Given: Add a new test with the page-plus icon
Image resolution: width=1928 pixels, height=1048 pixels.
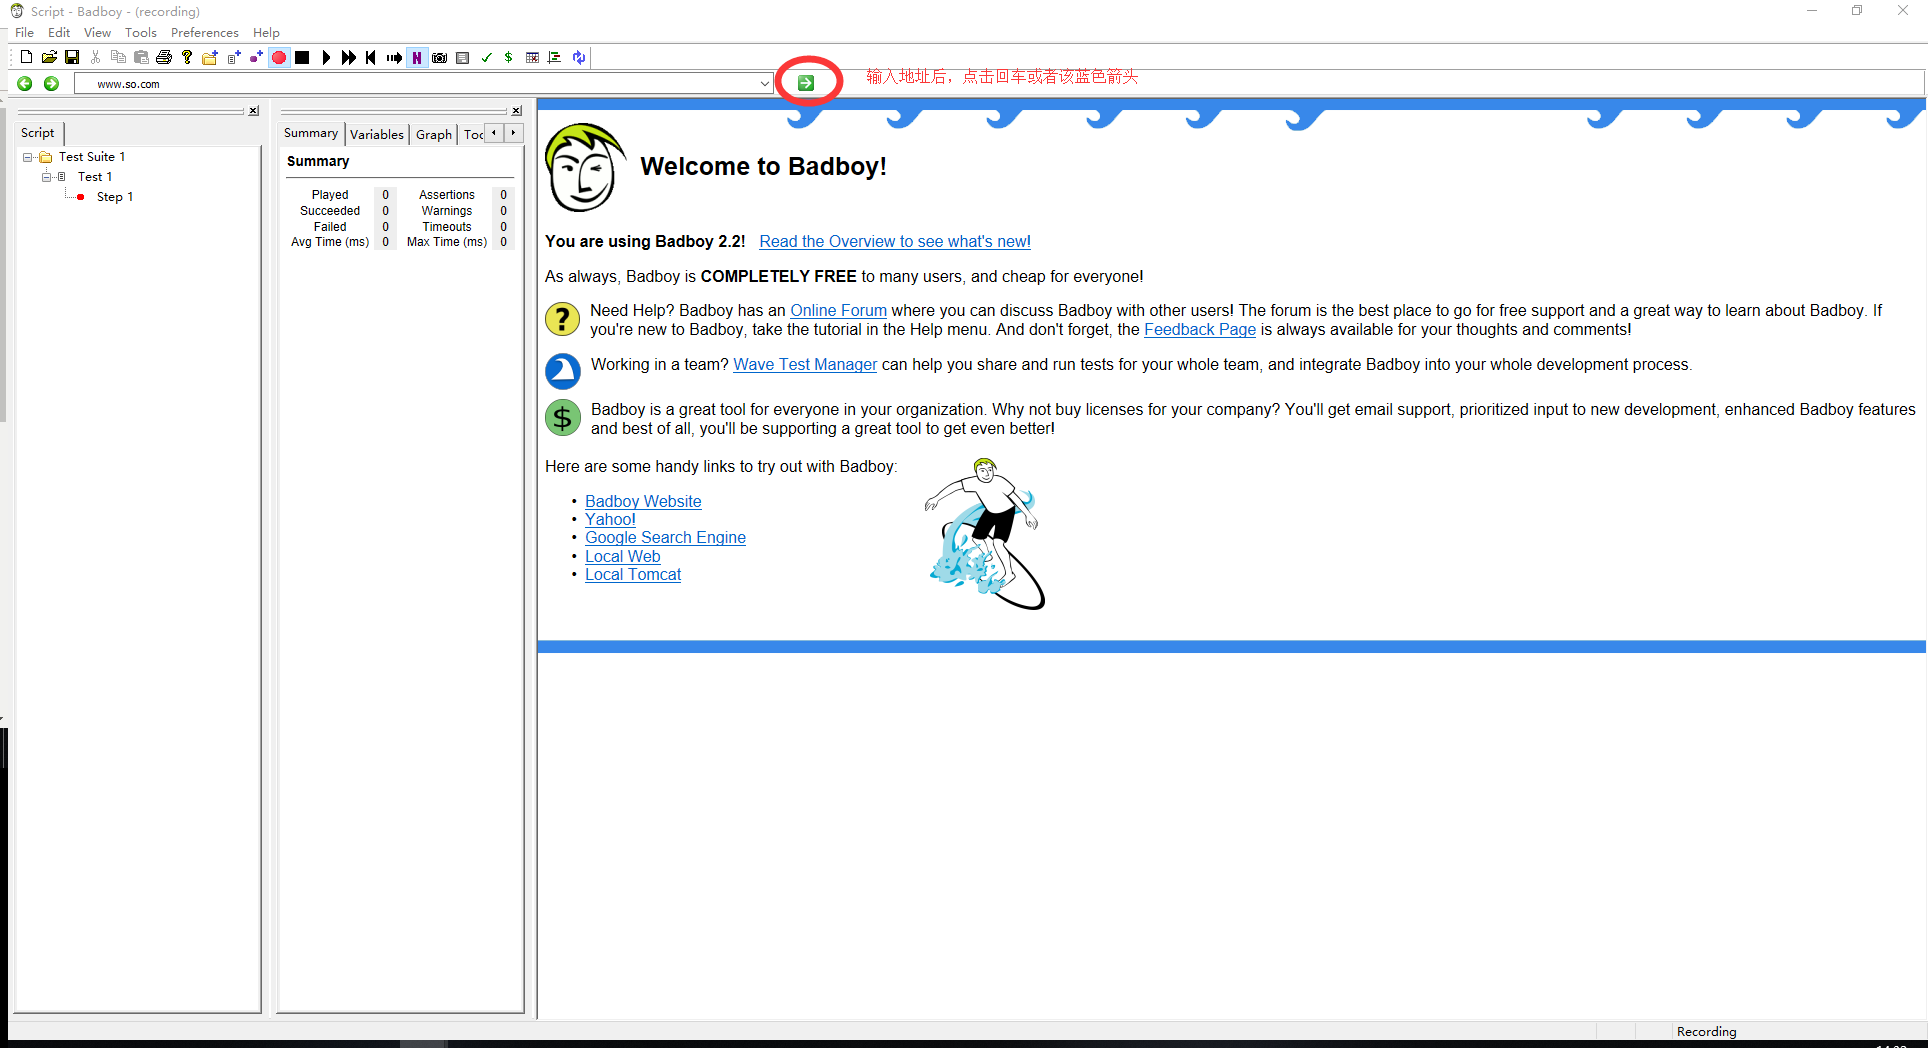Looking at the screenshot, I should point(233,57).
